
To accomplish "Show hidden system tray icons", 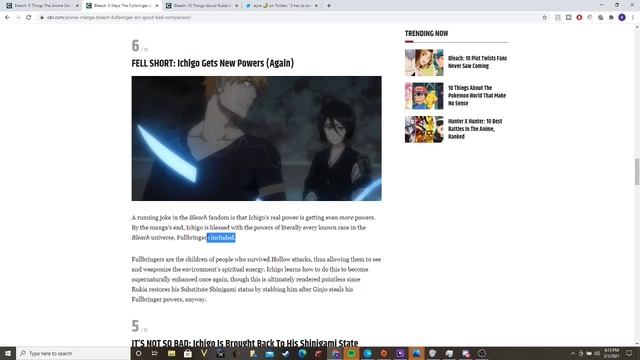I will [x=573, y=353].
